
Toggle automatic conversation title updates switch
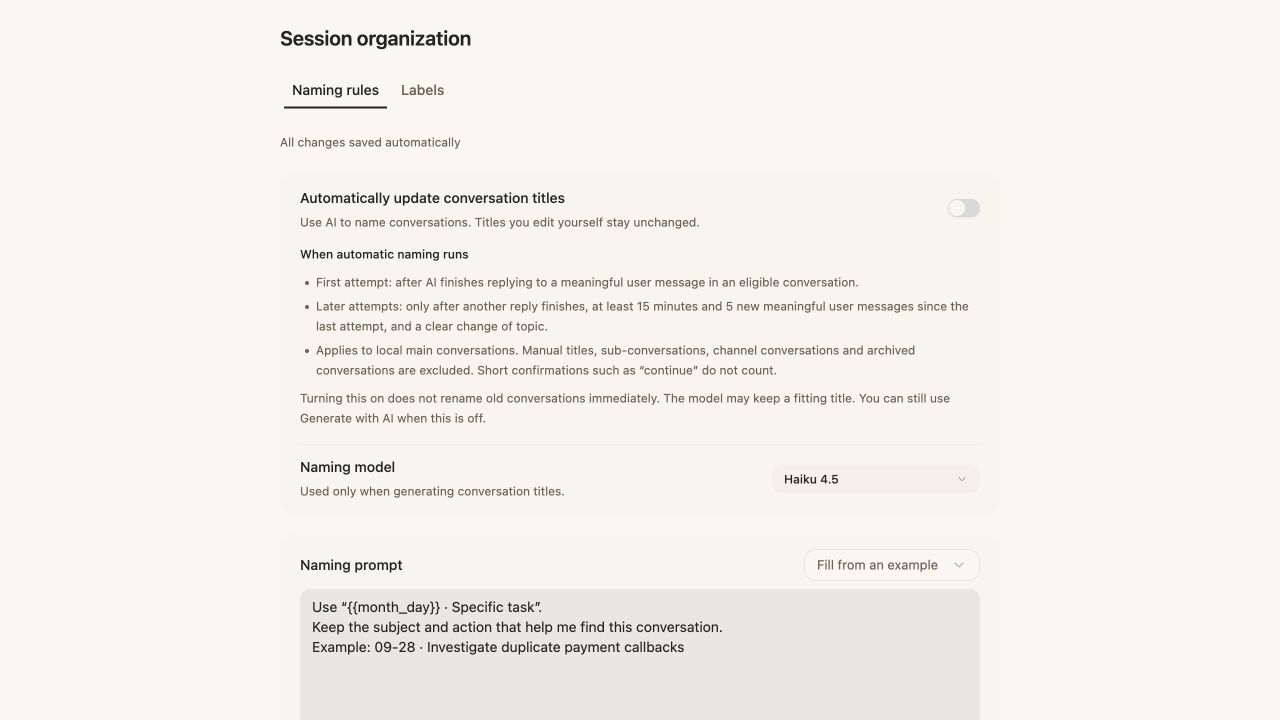pos(964,208)
